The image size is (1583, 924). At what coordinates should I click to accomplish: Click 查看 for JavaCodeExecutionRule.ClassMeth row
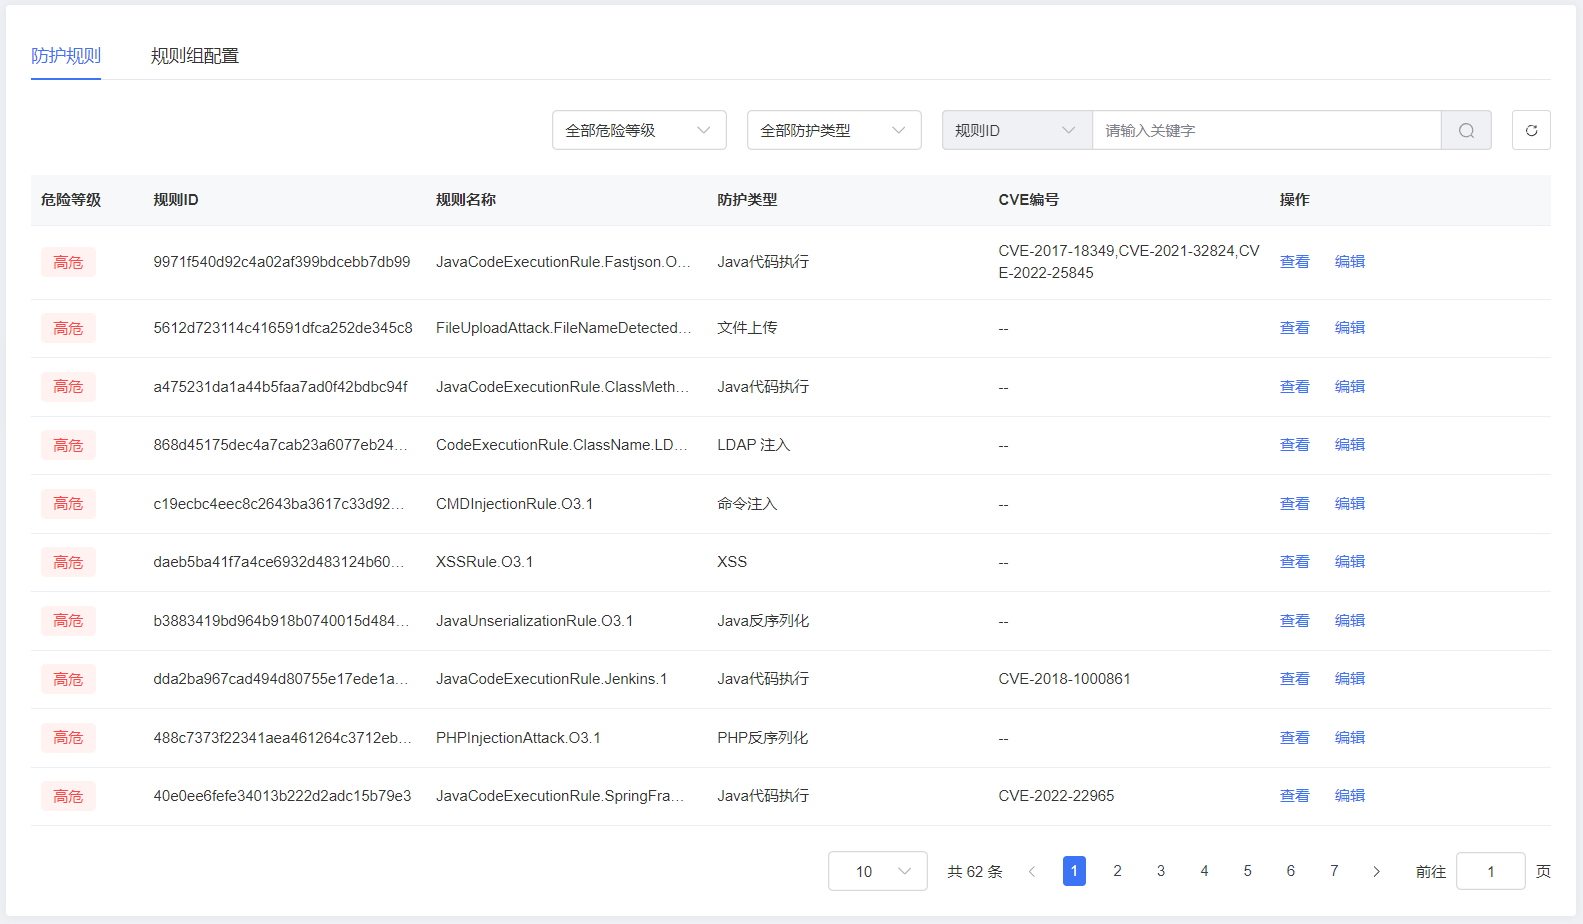coord(1295,387)
